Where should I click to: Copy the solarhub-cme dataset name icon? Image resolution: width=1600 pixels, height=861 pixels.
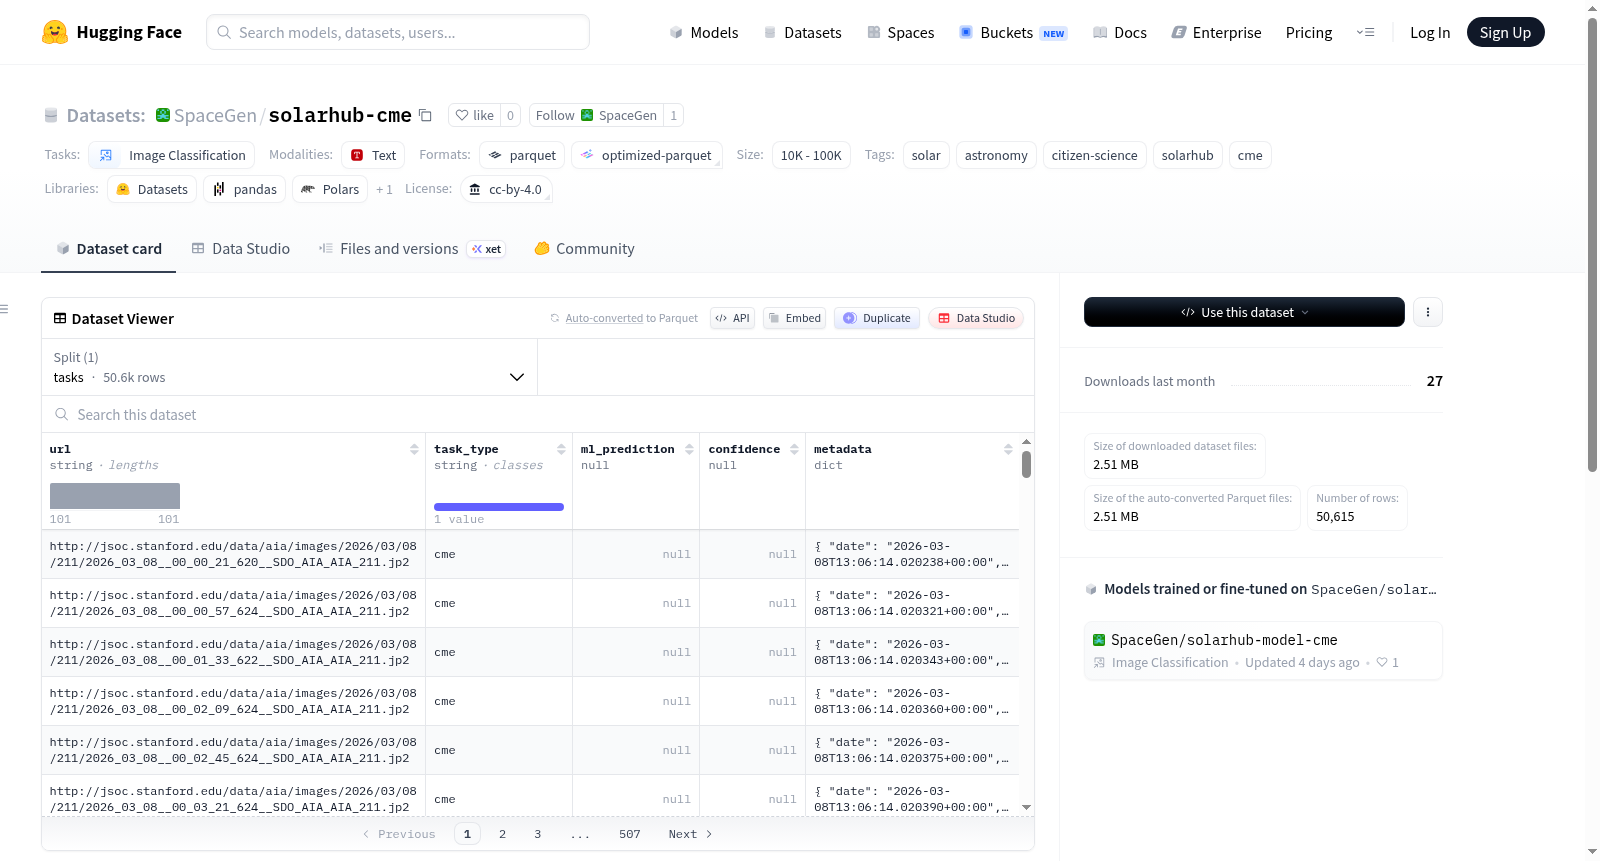tap(425, 115)
